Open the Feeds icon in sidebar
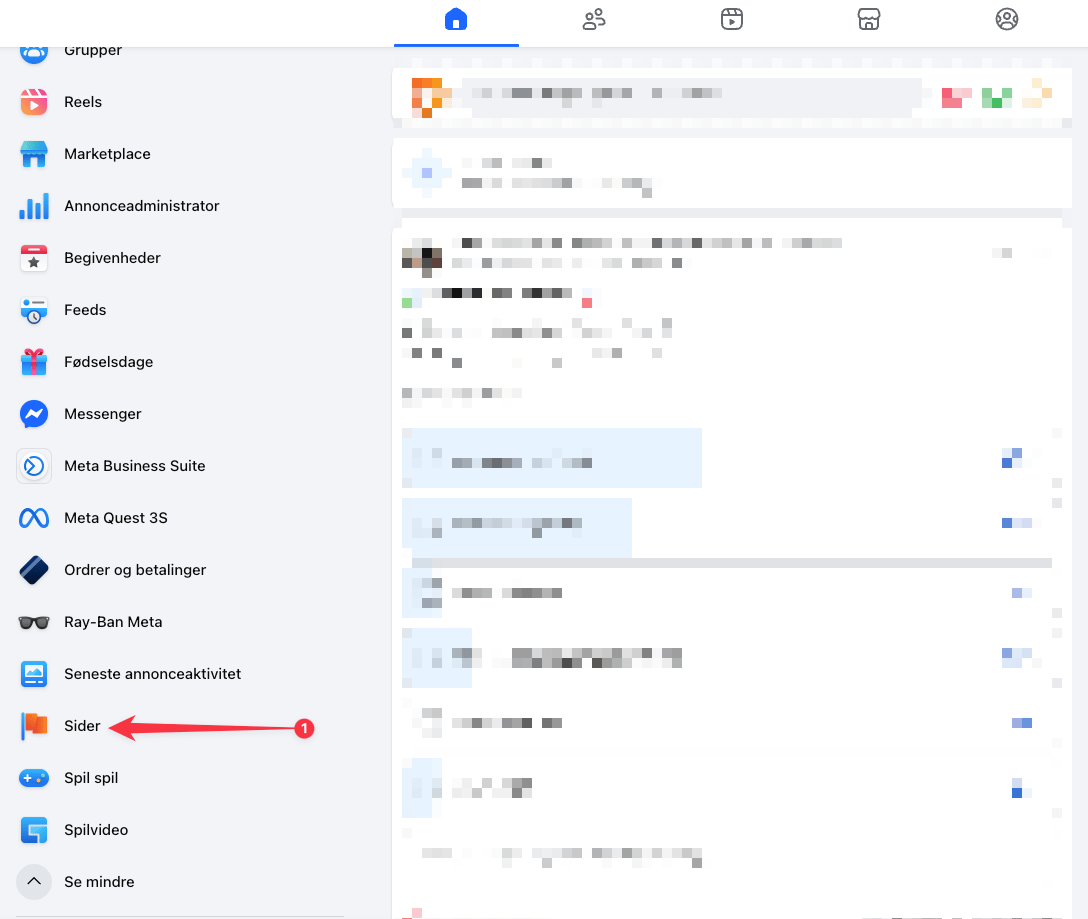 [x=33, y=310]
